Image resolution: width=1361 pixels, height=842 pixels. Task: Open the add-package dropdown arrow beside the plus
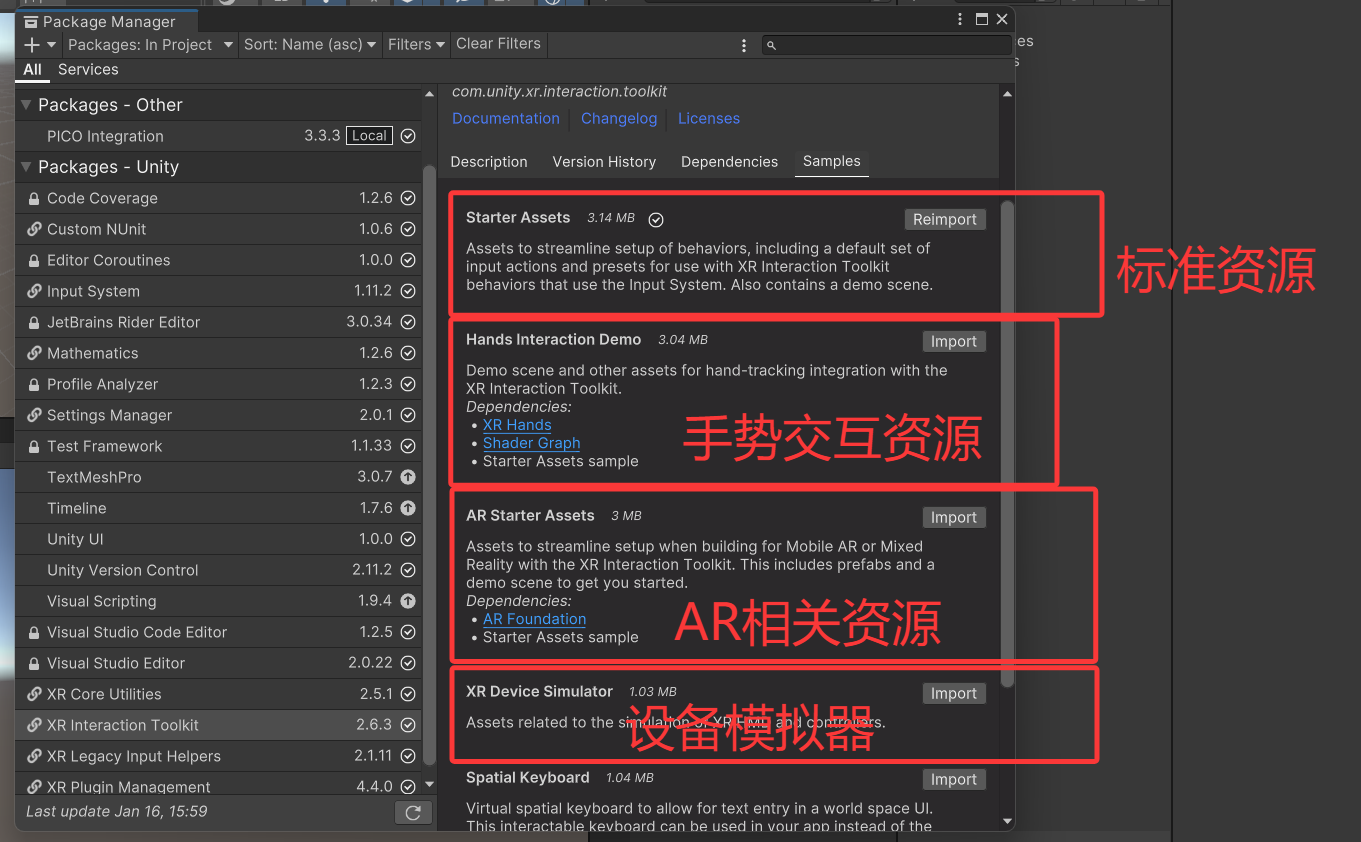[x=52, y=45]
